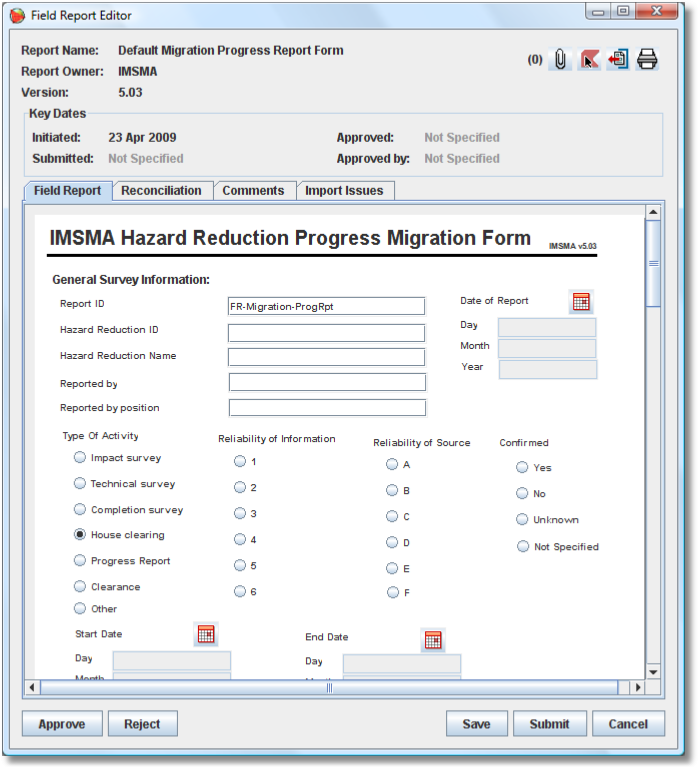Switch to the Reconciliation tab
Image resolution: width=699 pixels, height=770 pixels.
[x=161, y=191]
